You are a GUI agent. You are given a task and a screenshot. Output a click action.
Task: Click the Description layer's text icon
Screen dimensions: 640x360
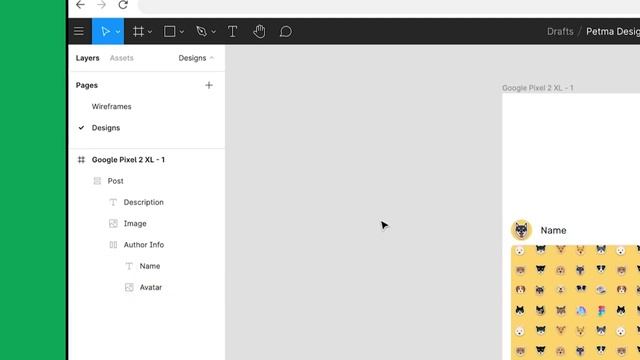[x=113, y=202]
